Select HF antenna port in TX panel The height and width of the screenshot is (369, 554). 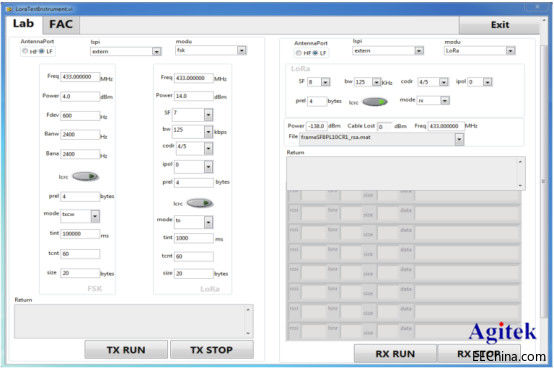(25, 51)
